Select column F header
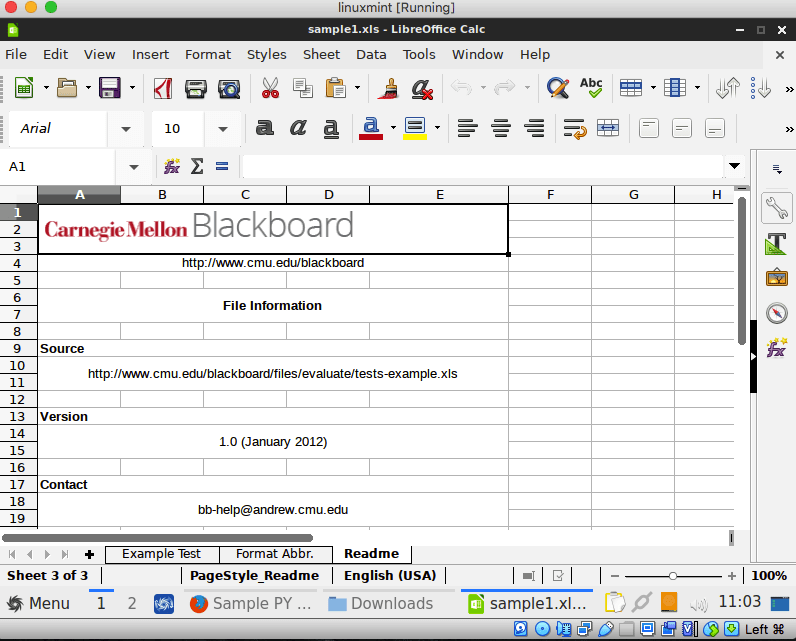This screenshot has height=641, width=796. (x=550, y=195)
